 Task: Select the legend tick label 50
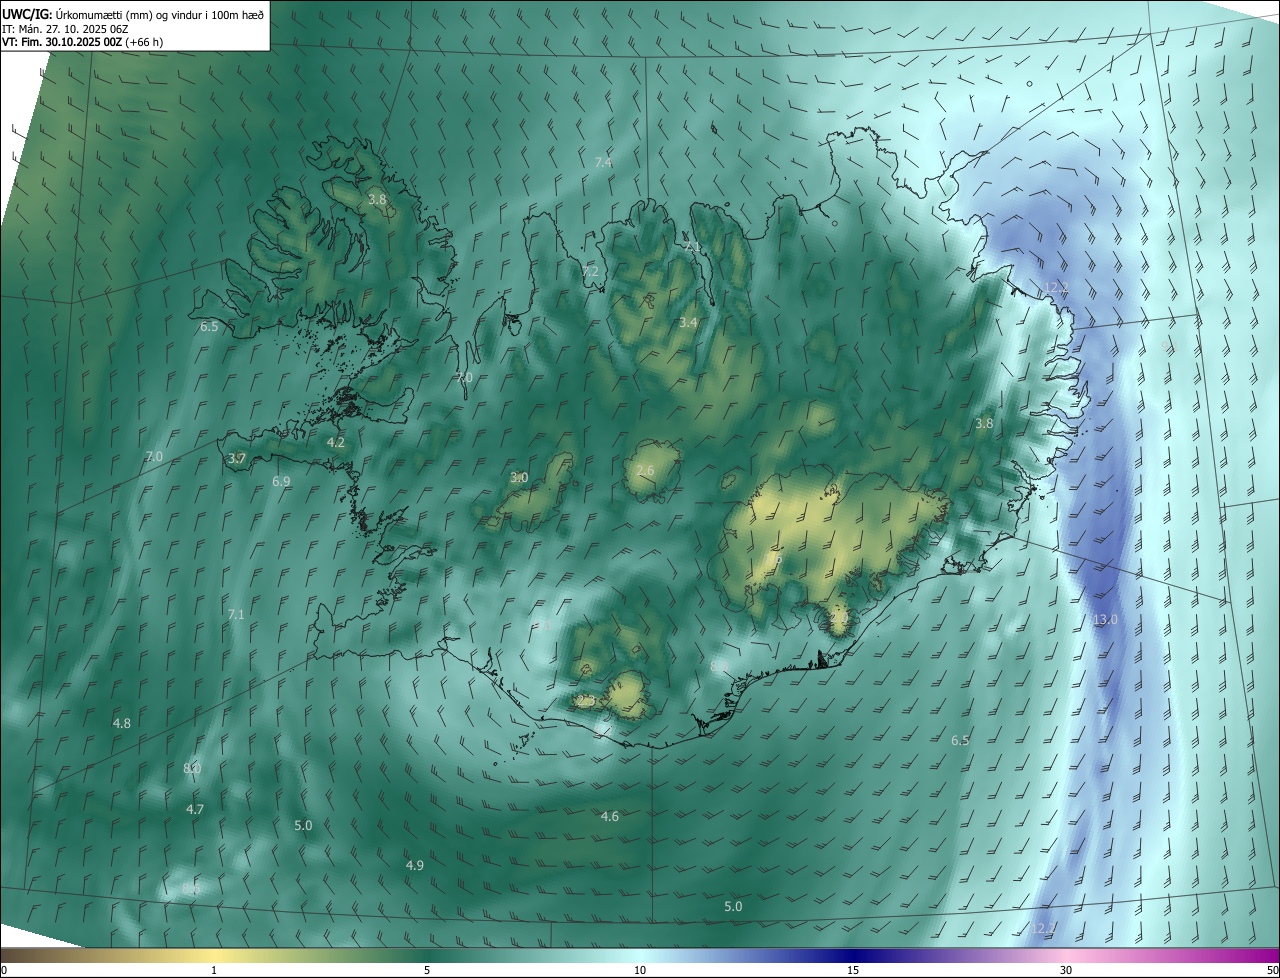coord(1272,971)
